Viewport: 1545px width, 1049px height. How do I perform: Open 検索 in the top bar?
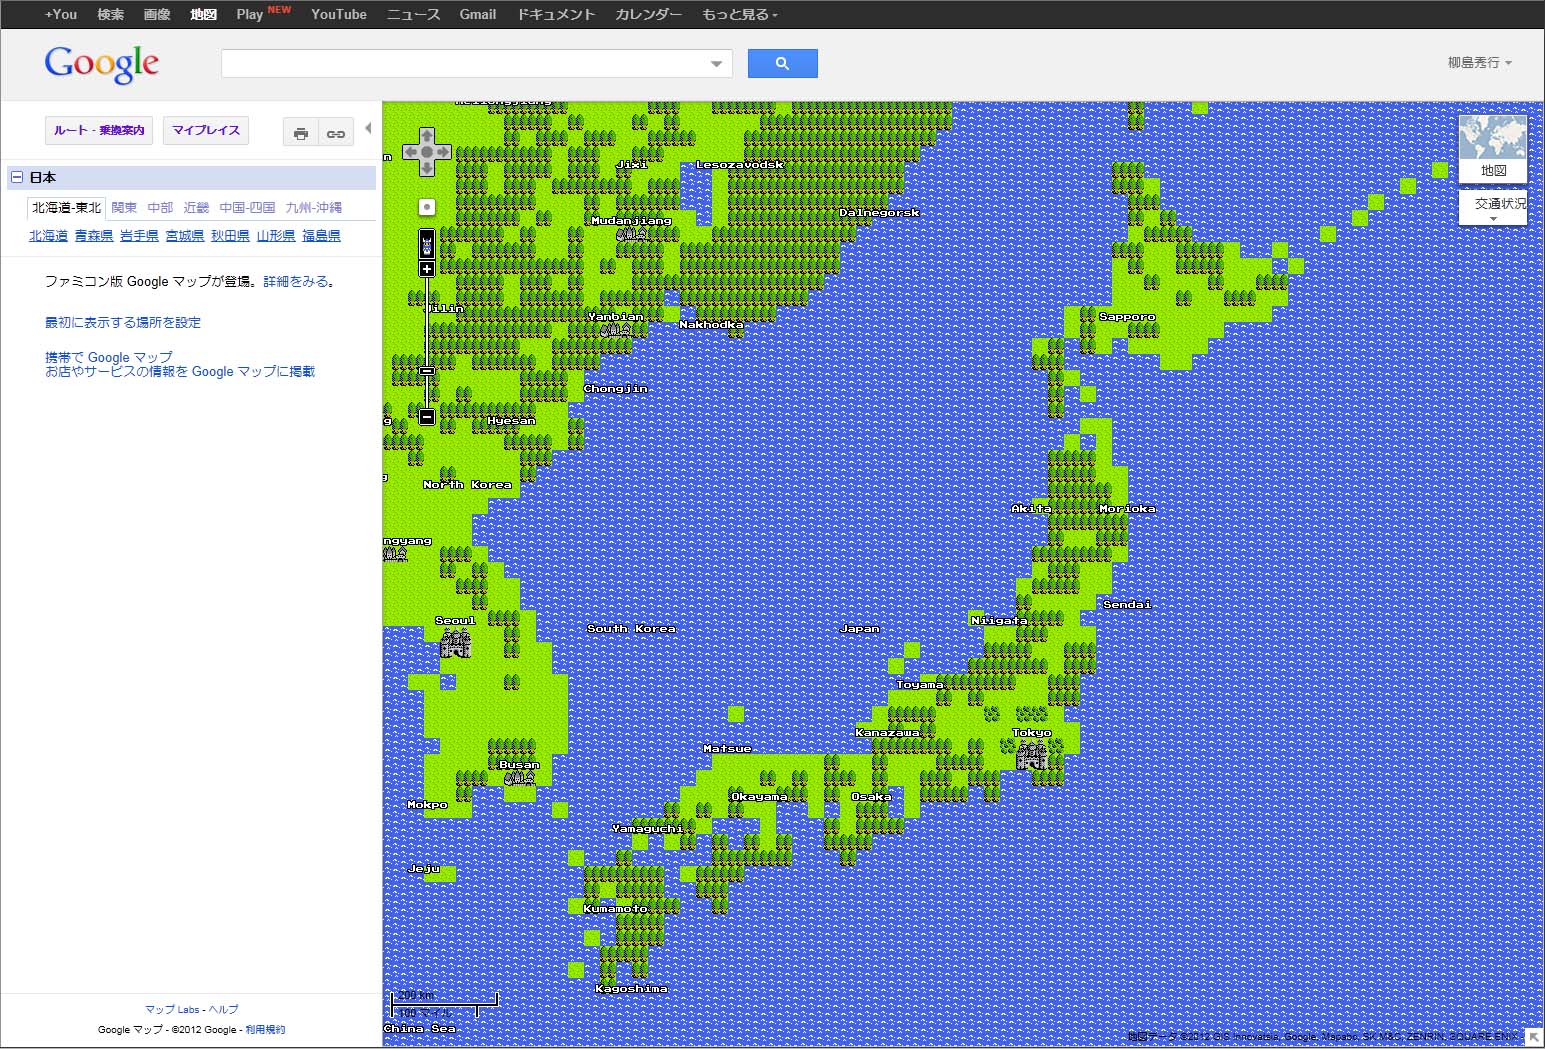click(111, 14)
